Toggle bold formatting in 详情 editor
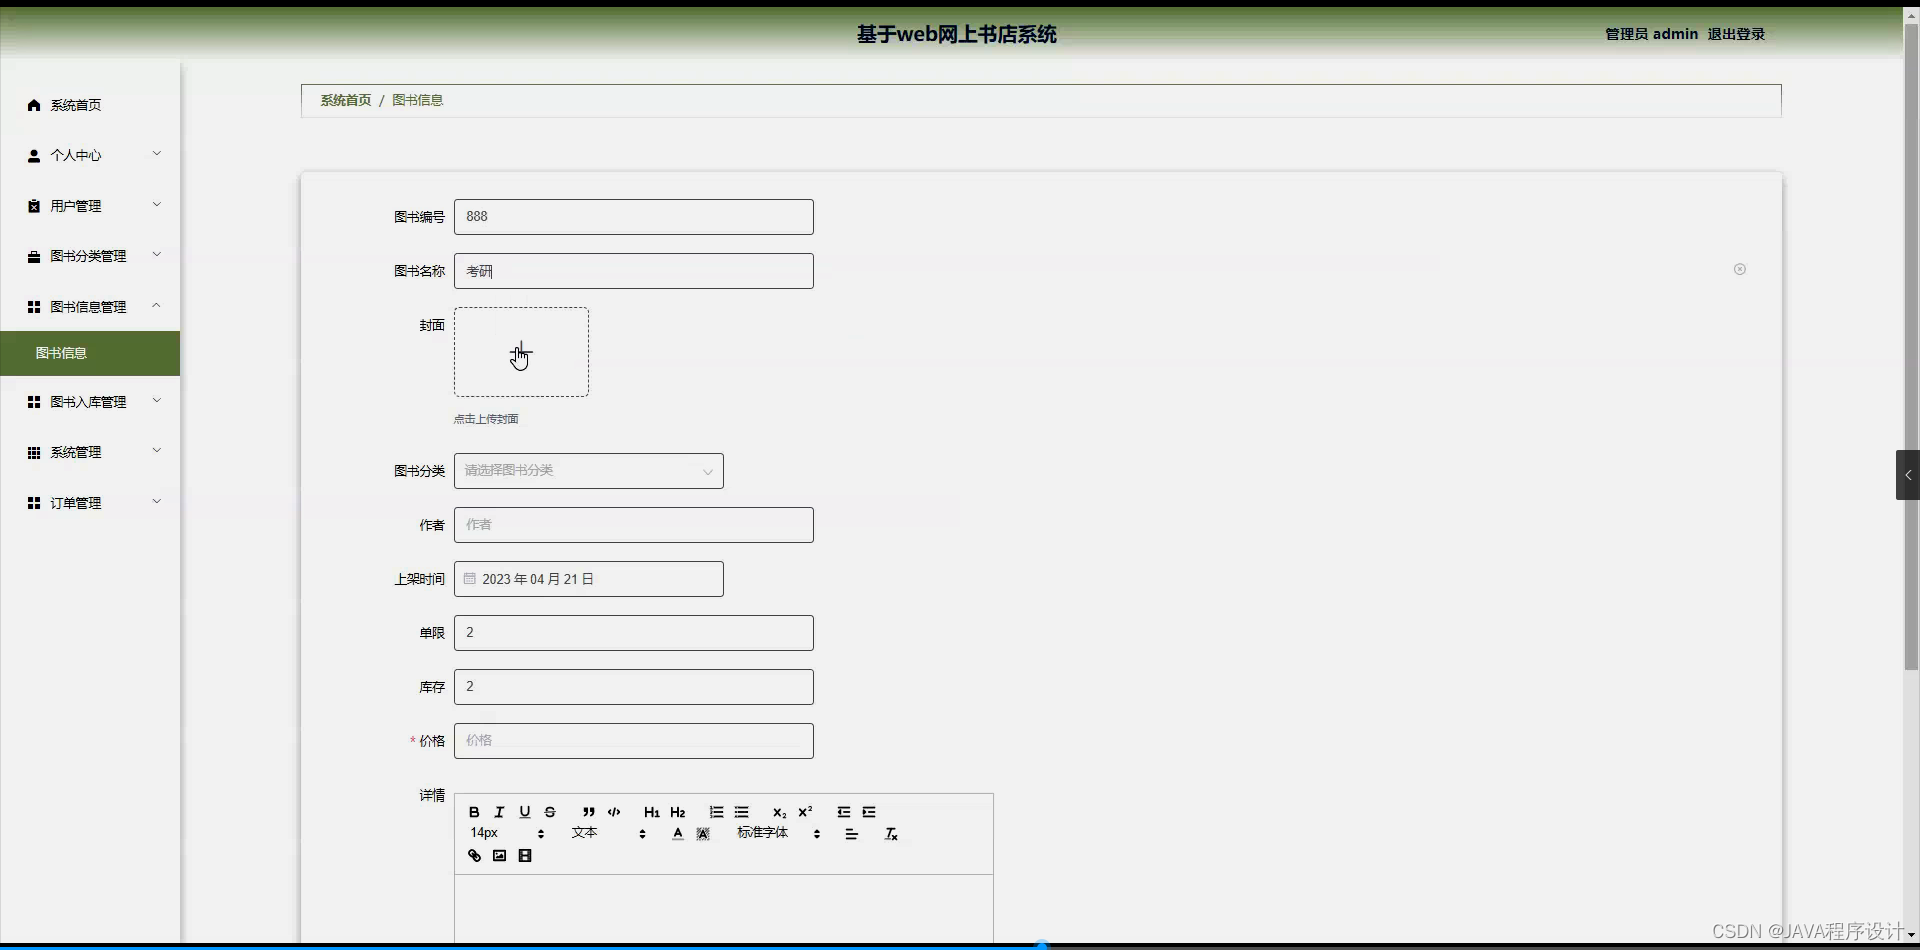This screenshot has height=950, width=1920. pyautogui.click(x=474, y=812)
